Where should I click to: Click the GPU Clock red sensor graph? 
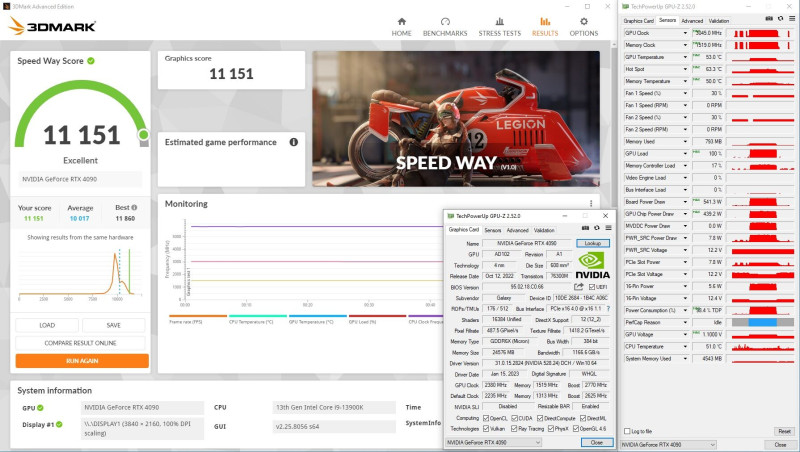pos(763,33)
